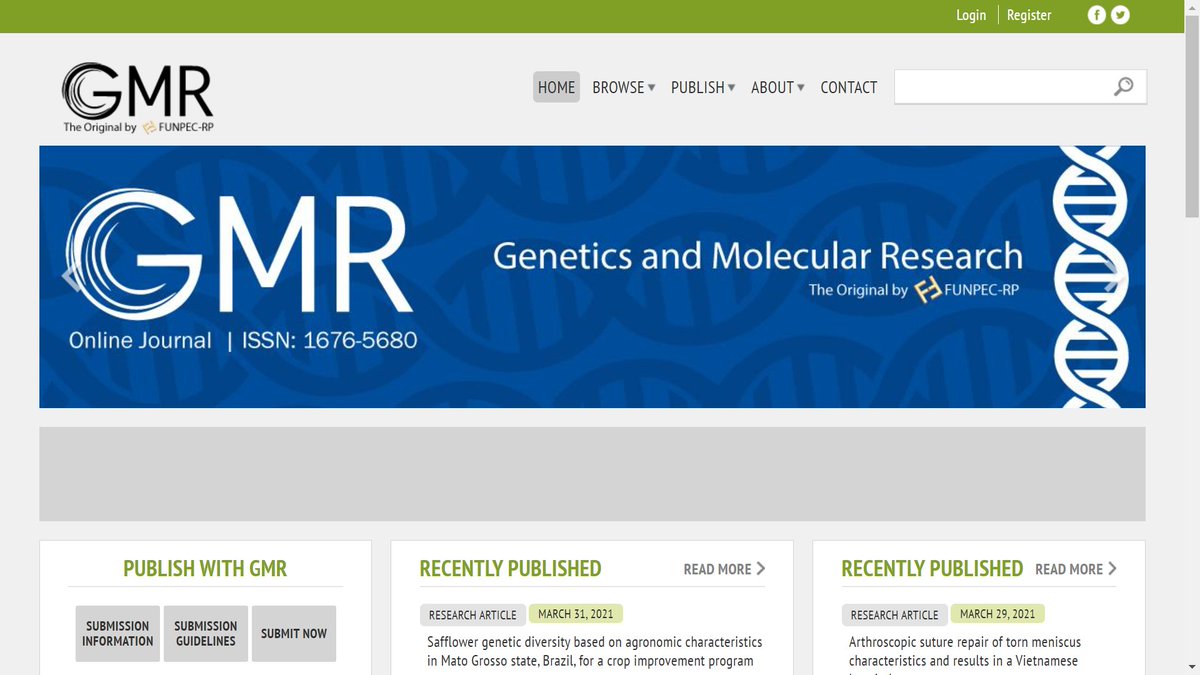Open the Facebook icon in top bar
This screenshot has width=1200, height=675.
coord(1097,15)
